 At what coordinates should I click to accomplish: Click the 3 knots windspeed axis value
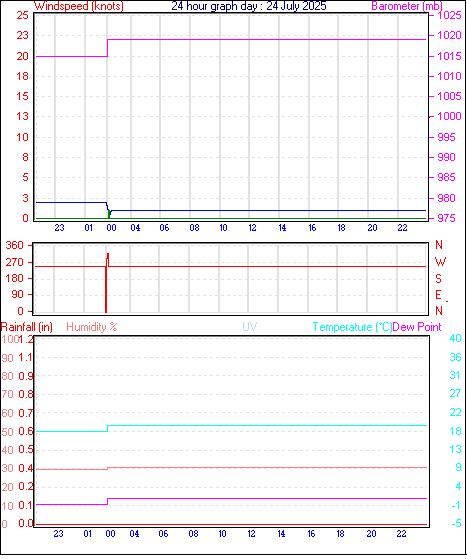[x=25, y=198]
